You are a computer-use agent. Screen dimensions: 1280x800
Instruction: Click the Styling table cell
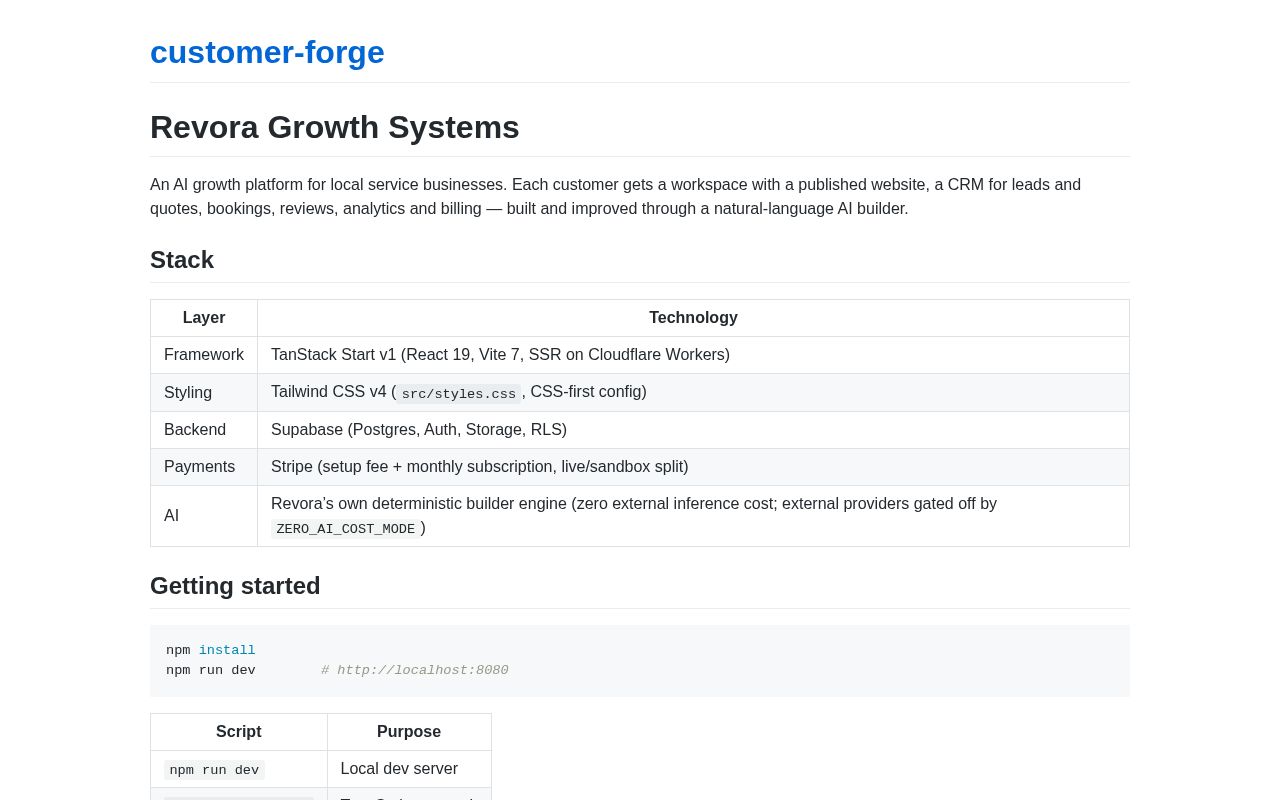(x=204, y=393)
